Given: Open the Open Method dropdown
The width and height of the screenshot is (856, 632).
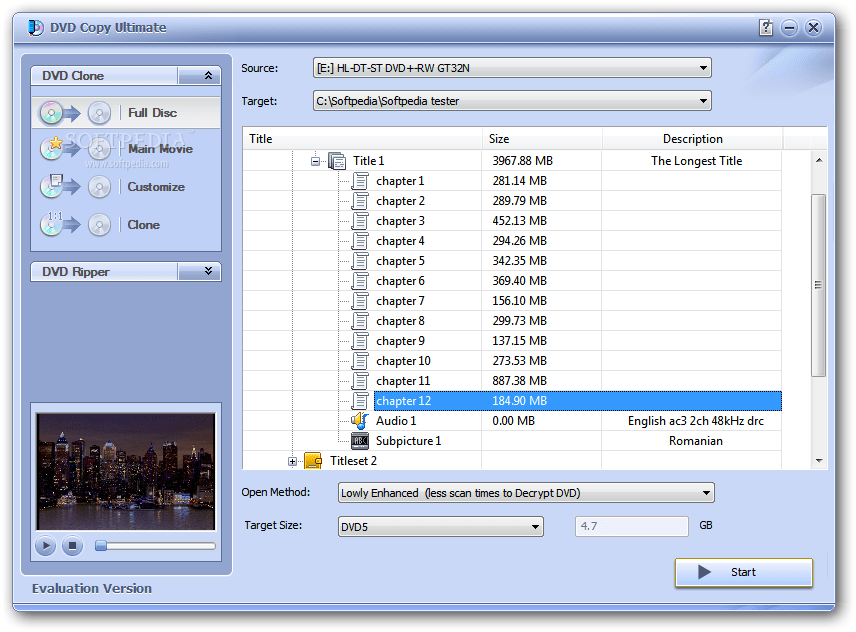Looking at the screenshot, I should point(703,492).
